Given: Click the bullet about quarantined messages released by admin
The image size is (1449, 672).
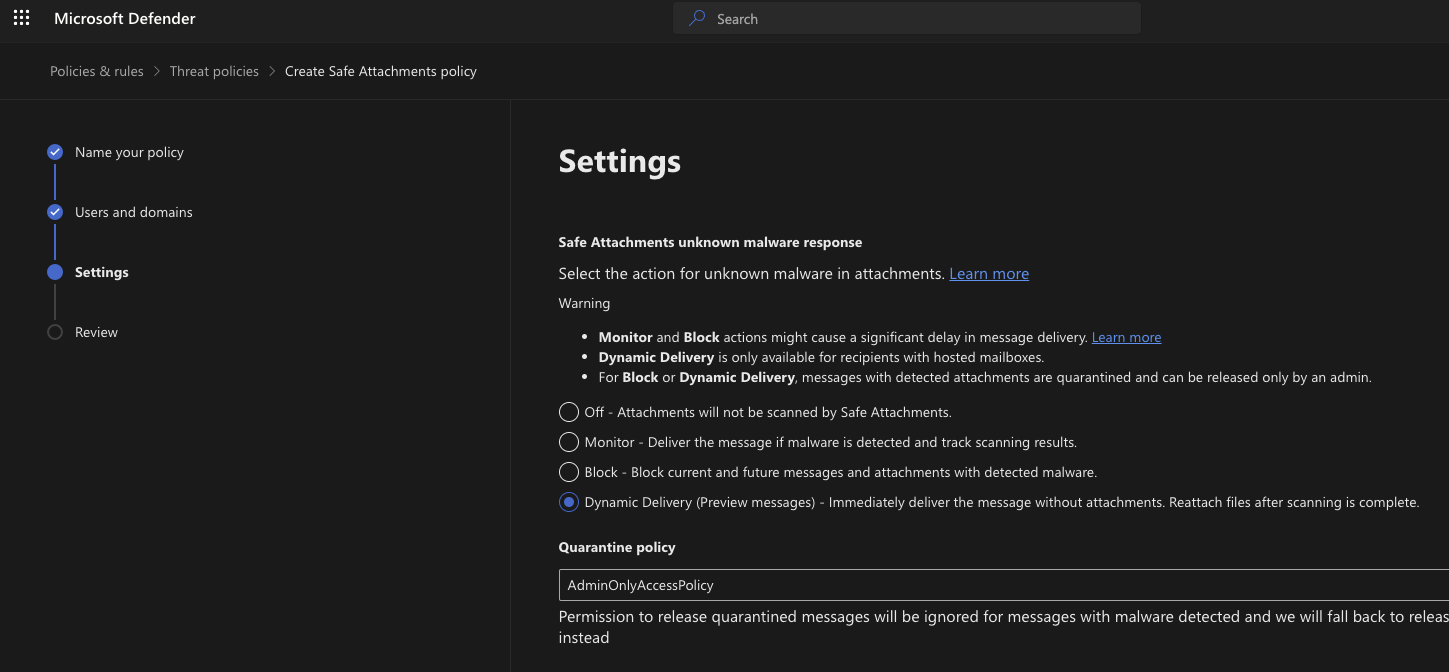Looking at the screenshot, I should (985, 377).
